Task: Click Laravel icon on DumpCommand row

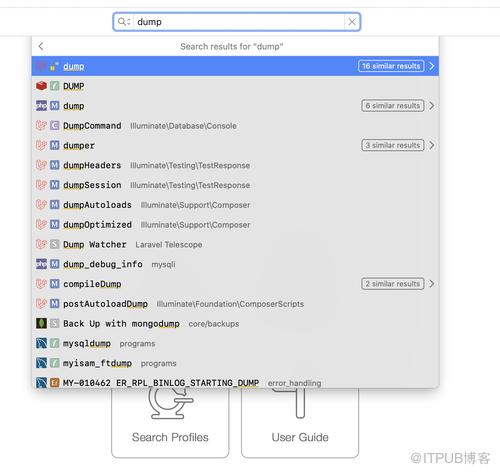Action: pos(41,126)
